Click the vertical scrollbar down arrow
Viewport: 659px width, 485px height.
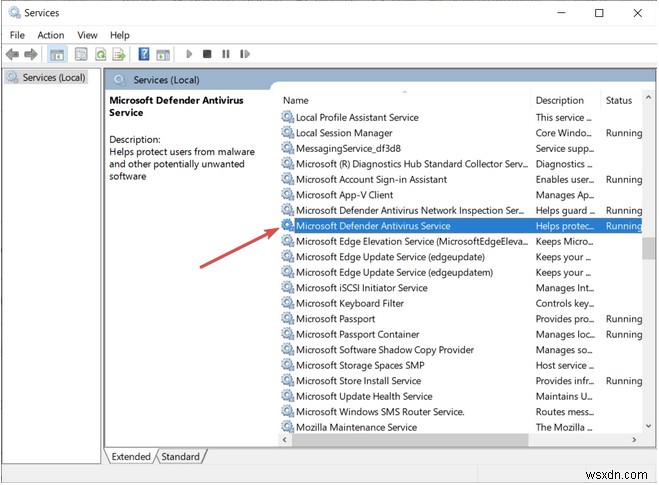tap(648, 426)
